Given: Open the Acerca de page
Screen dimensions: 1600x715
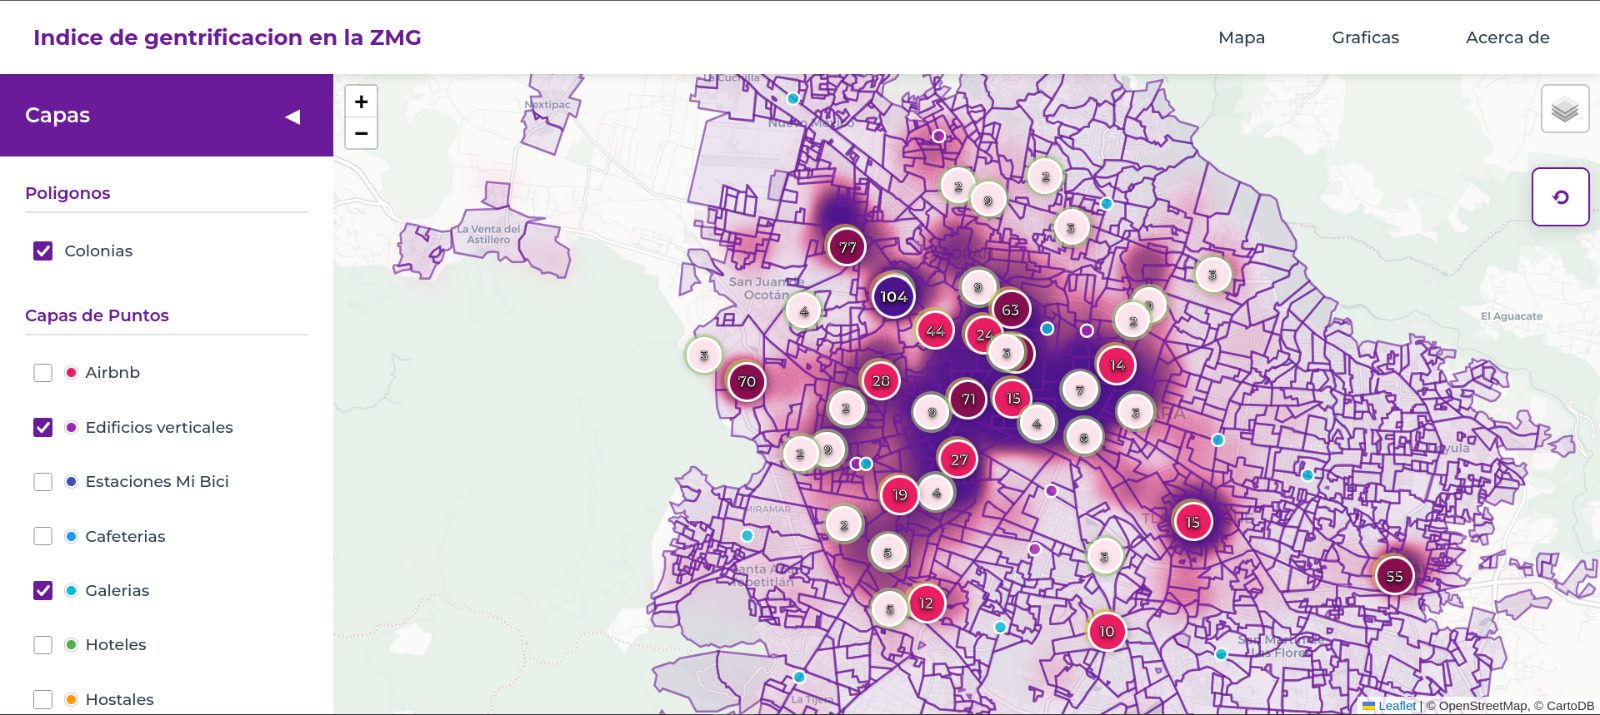Looking at the screenshot, I should [x=1507, y=37].
